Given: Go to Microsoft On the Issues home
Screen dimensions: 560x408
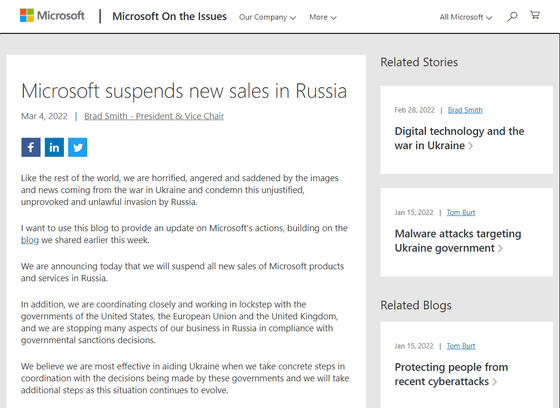Looking at the screenshot, I should (169, 16).
